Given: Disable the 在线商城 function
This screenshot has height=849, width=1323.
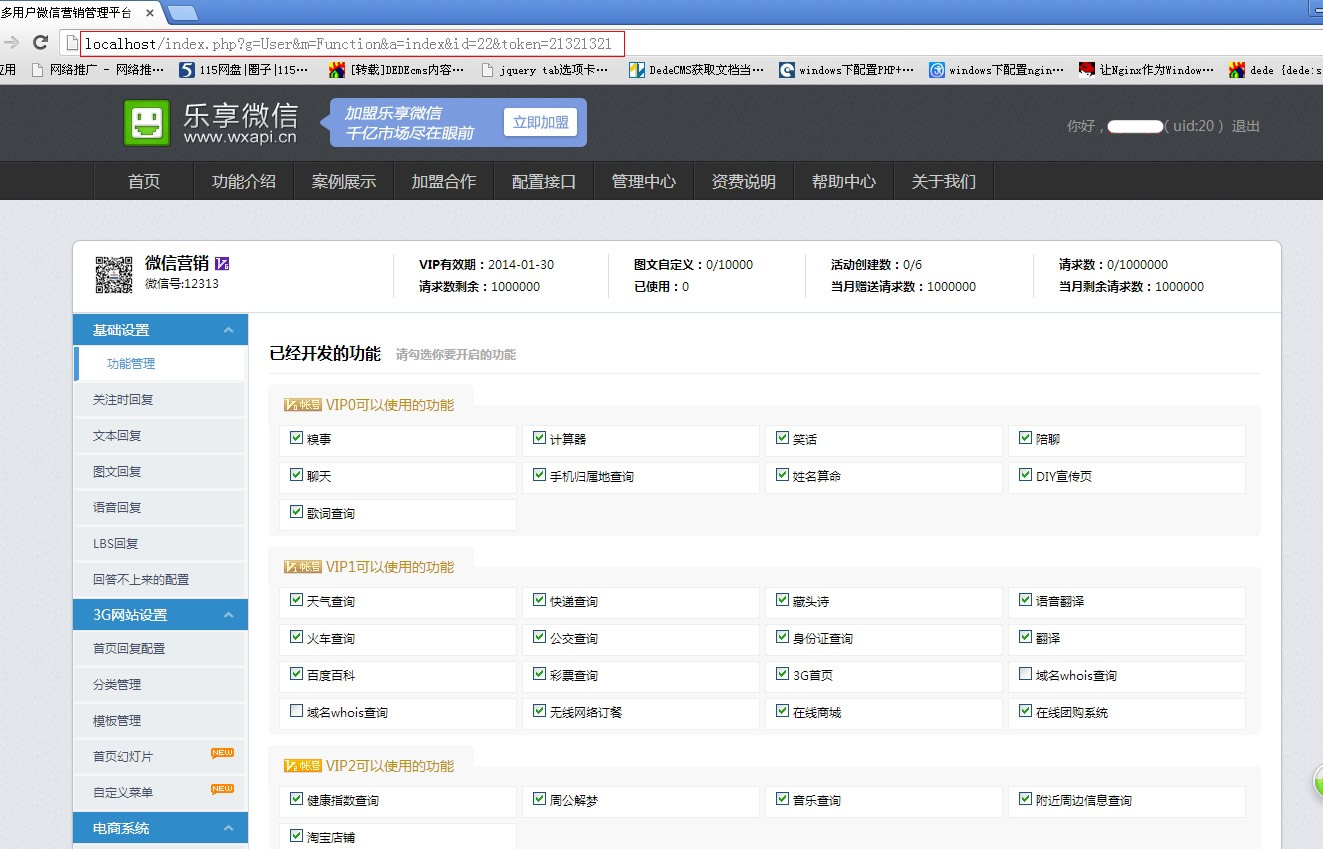Looking at the screenshot, I should click(783, 711).
